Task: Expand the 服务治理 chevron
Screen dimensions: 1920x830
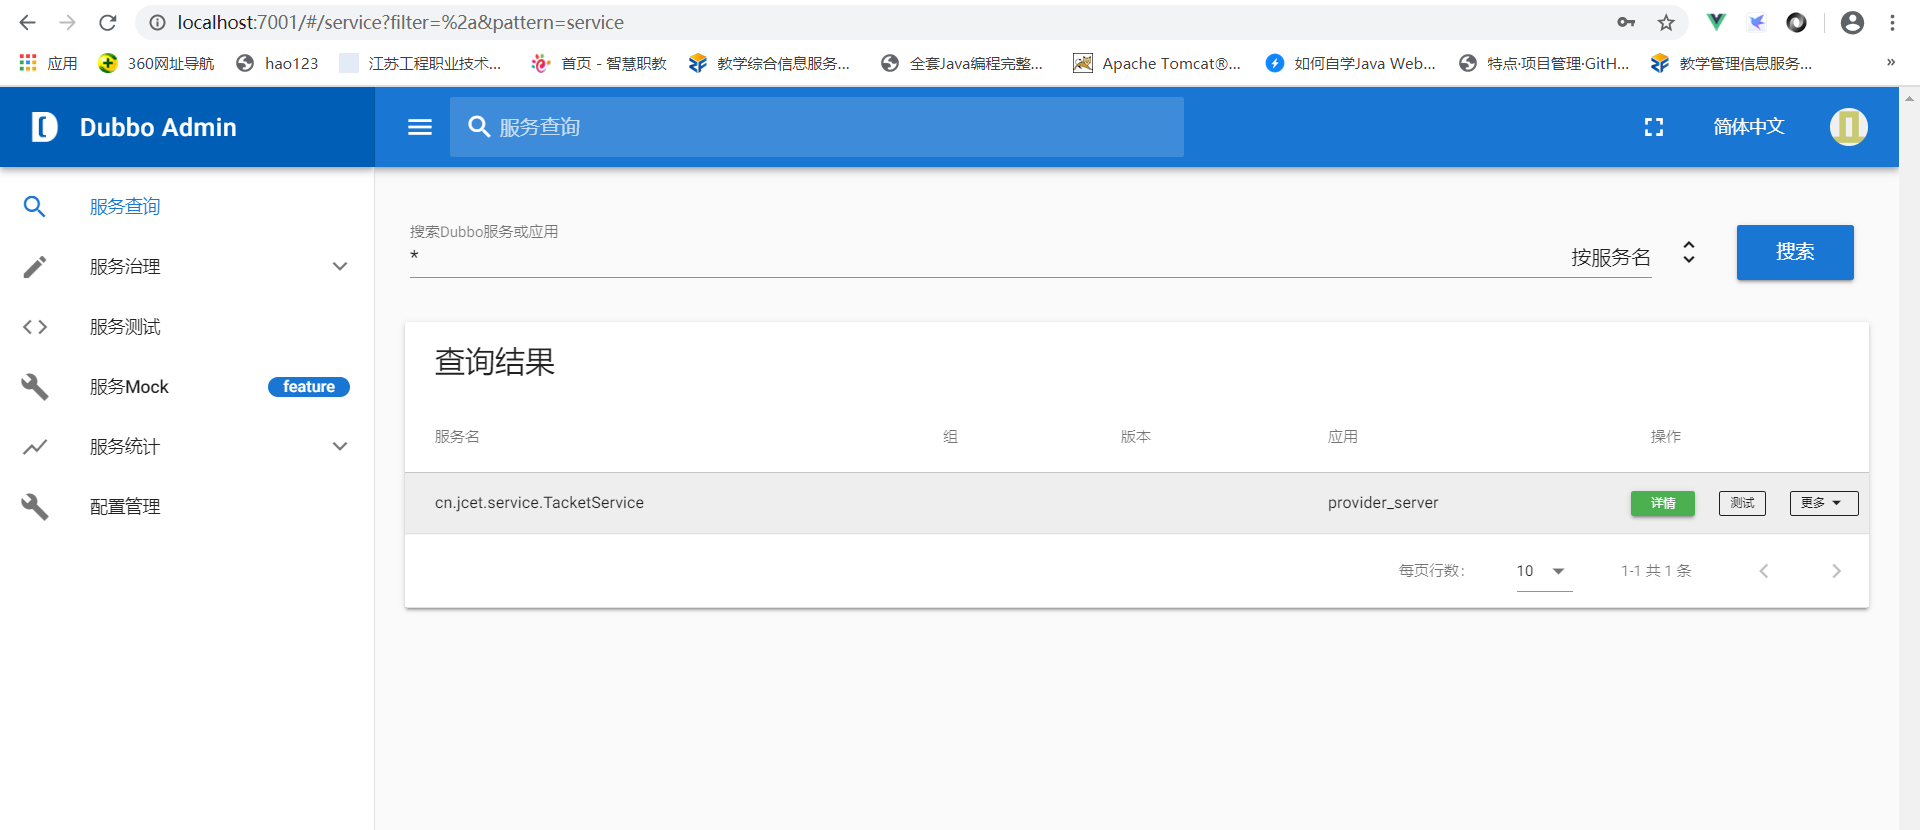Action: point(340,267)
